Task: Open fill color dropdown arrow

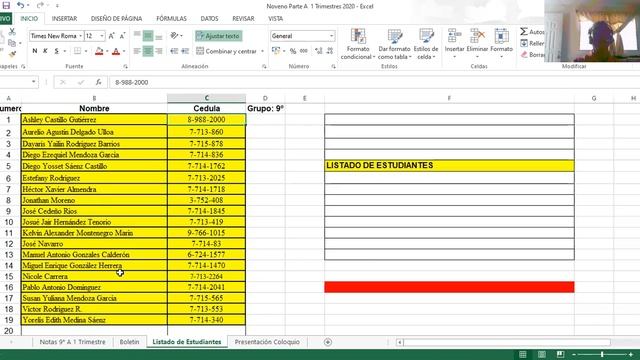Action: [107, 51]
